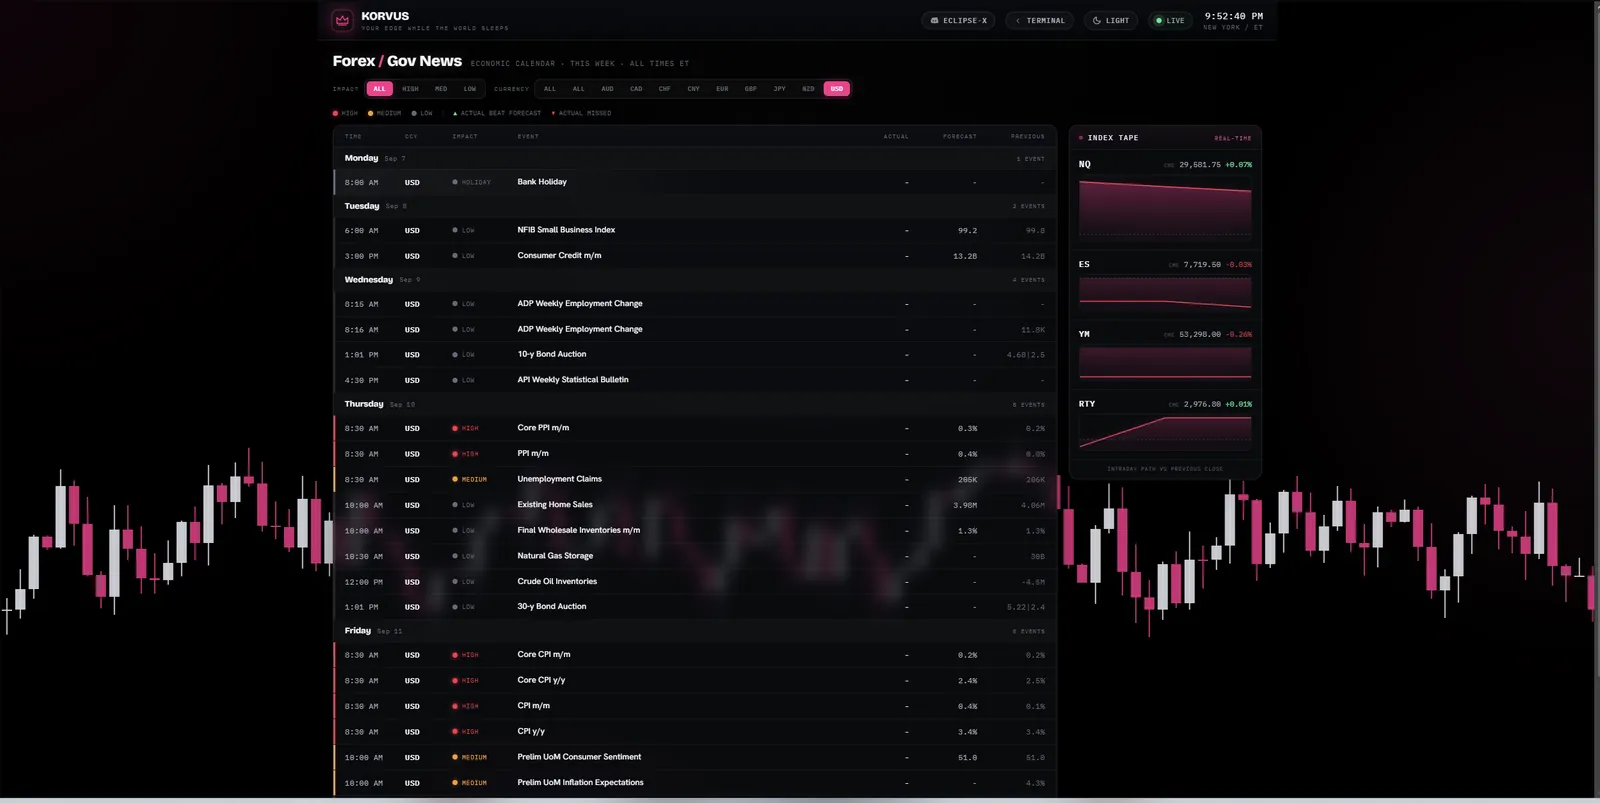Select the NZD currency filter
The width and height of the screenshot is (1600, 803).
click(x=808, y=89)
